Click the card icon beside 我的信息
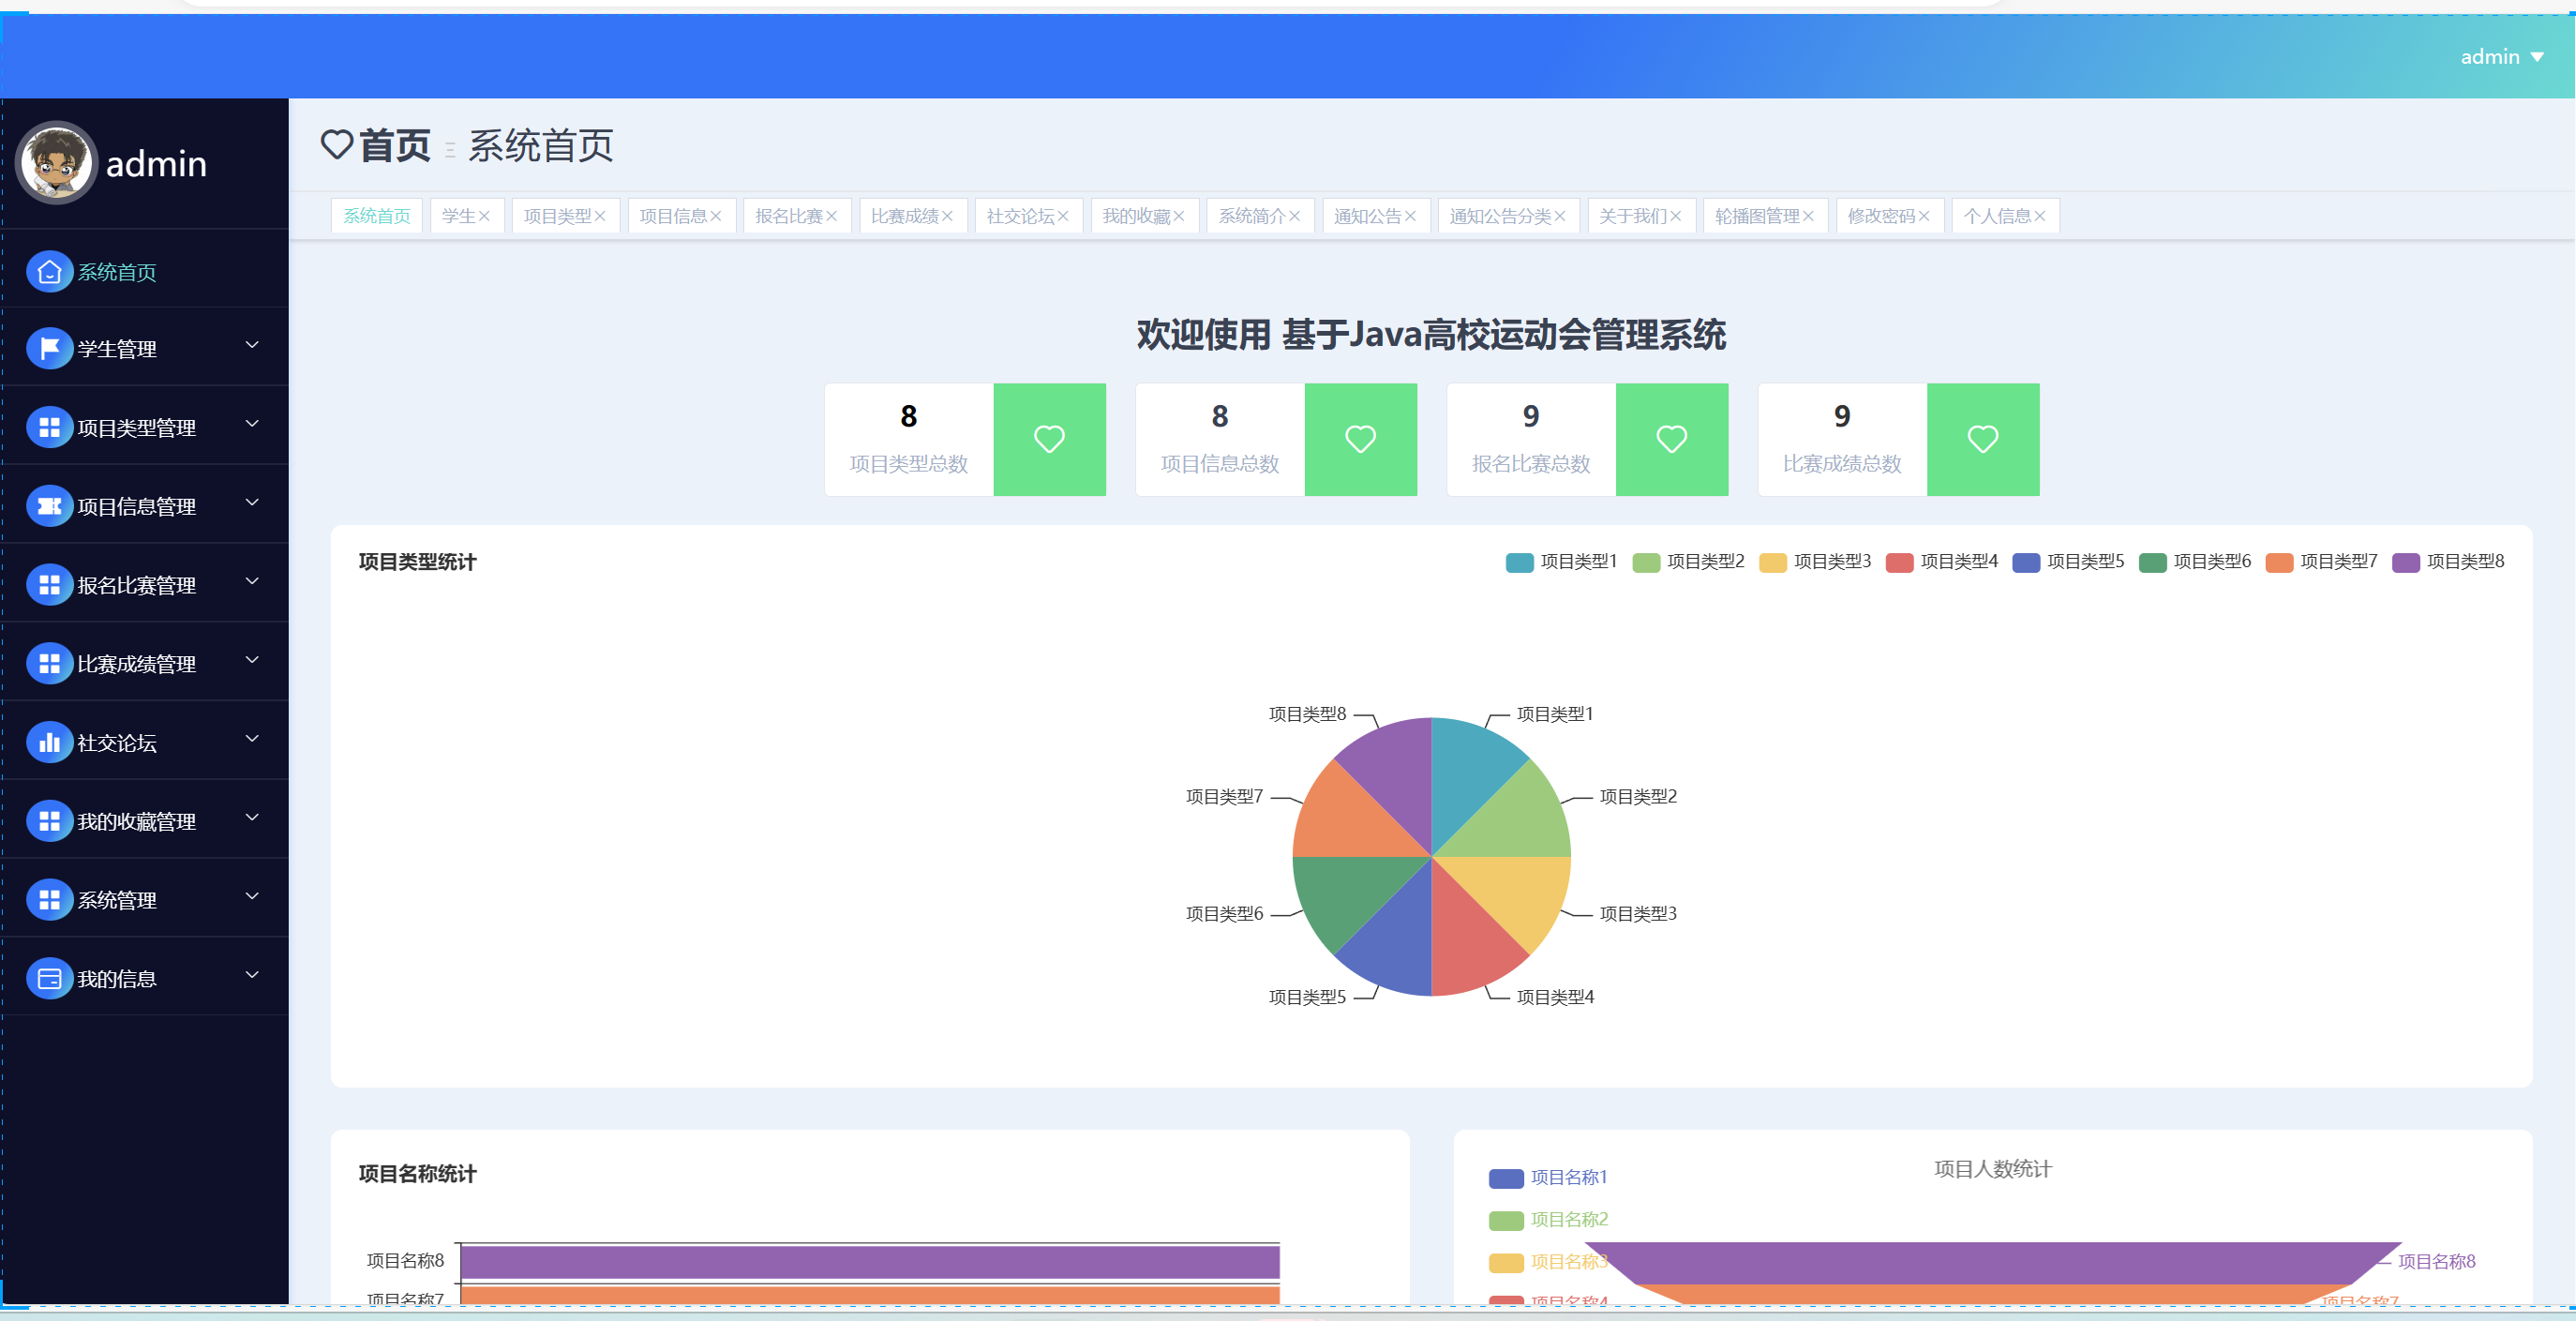Viewport: 2576px width, 1321px height. [x=49, y=979]
